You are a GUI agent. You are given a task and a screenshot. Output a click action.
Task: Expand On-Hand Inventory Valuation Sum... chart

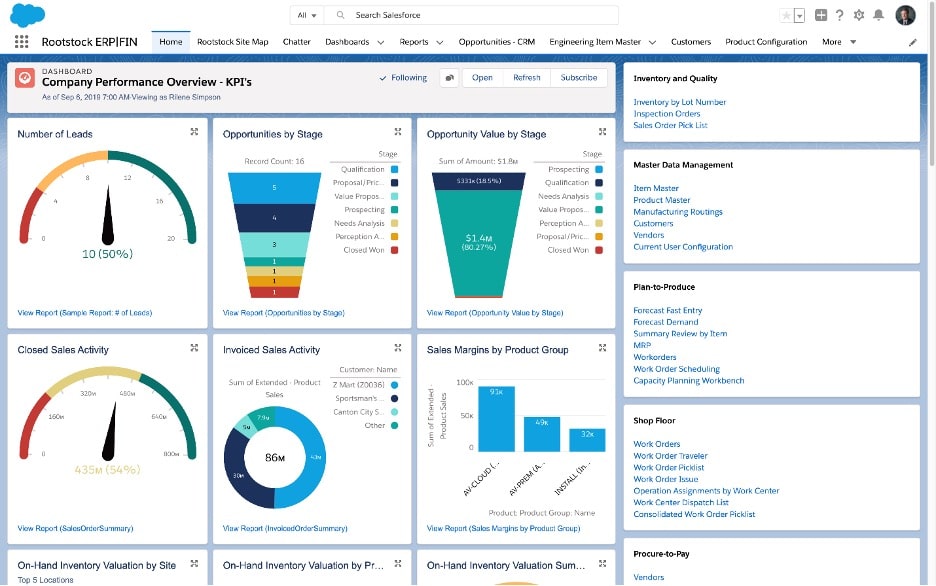click(x=602, y=563)
